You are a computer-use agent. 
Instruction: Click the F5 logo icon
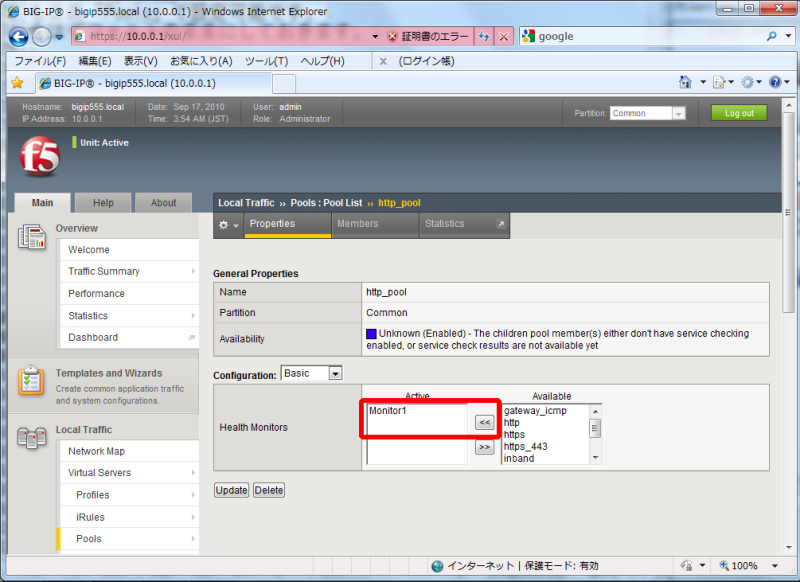[38, 156]
